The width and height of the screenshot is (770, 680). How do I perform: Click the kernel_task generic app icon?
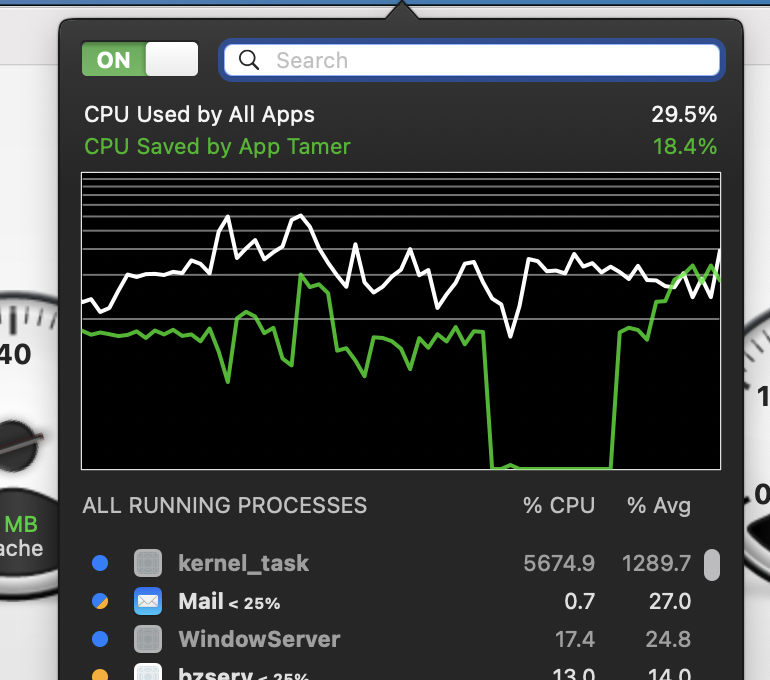(x=148, y=563)
